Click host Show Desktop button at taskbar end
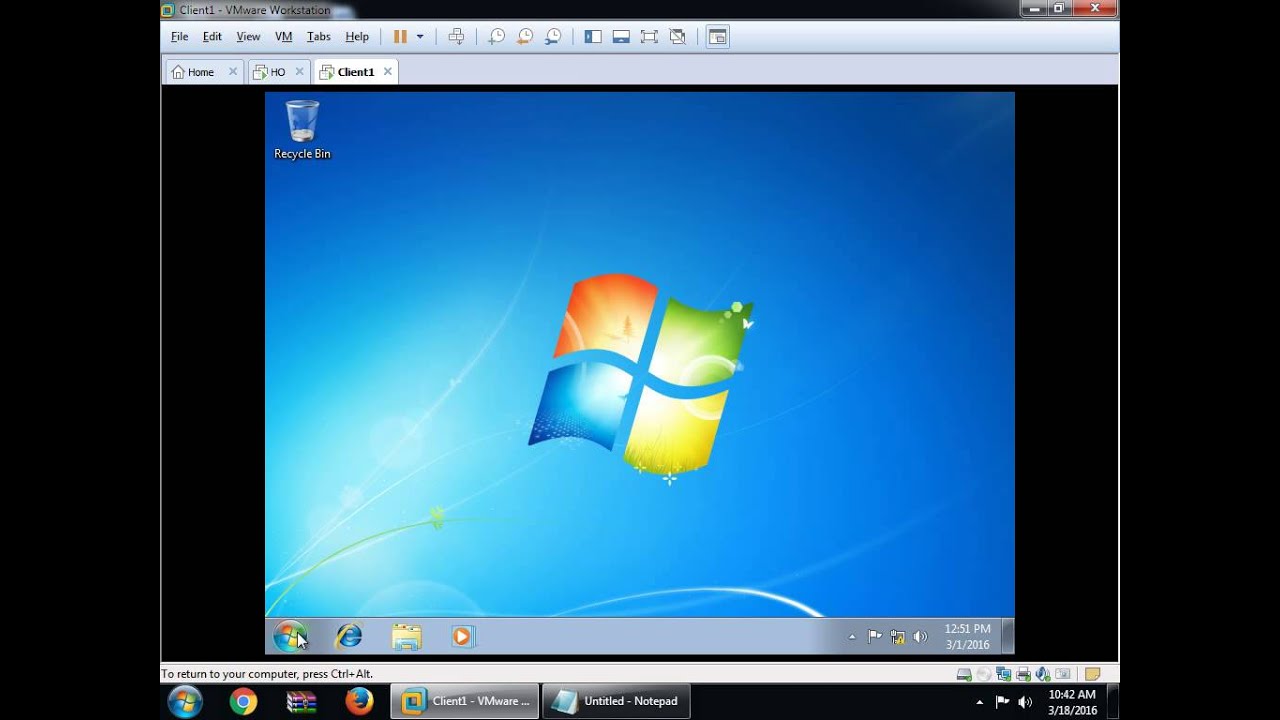The image size is (1280, 720). [x=1113, y=701]
